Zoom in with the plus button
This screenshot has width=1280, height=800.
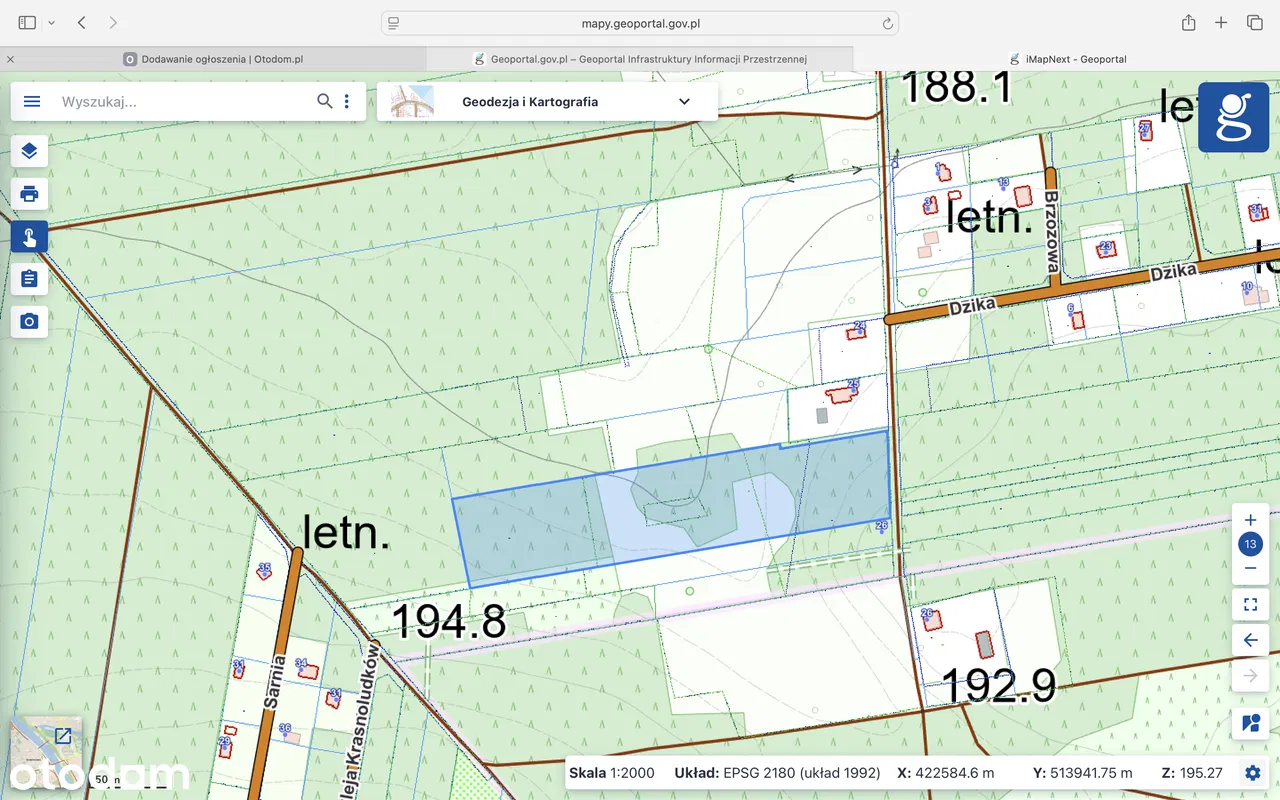coord(1250,520)
